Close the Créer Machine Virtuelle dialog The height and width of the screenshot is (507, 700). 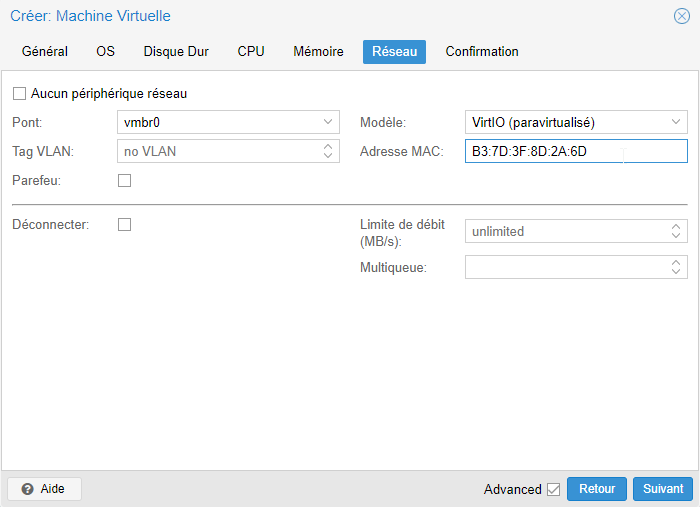(682, 16)
